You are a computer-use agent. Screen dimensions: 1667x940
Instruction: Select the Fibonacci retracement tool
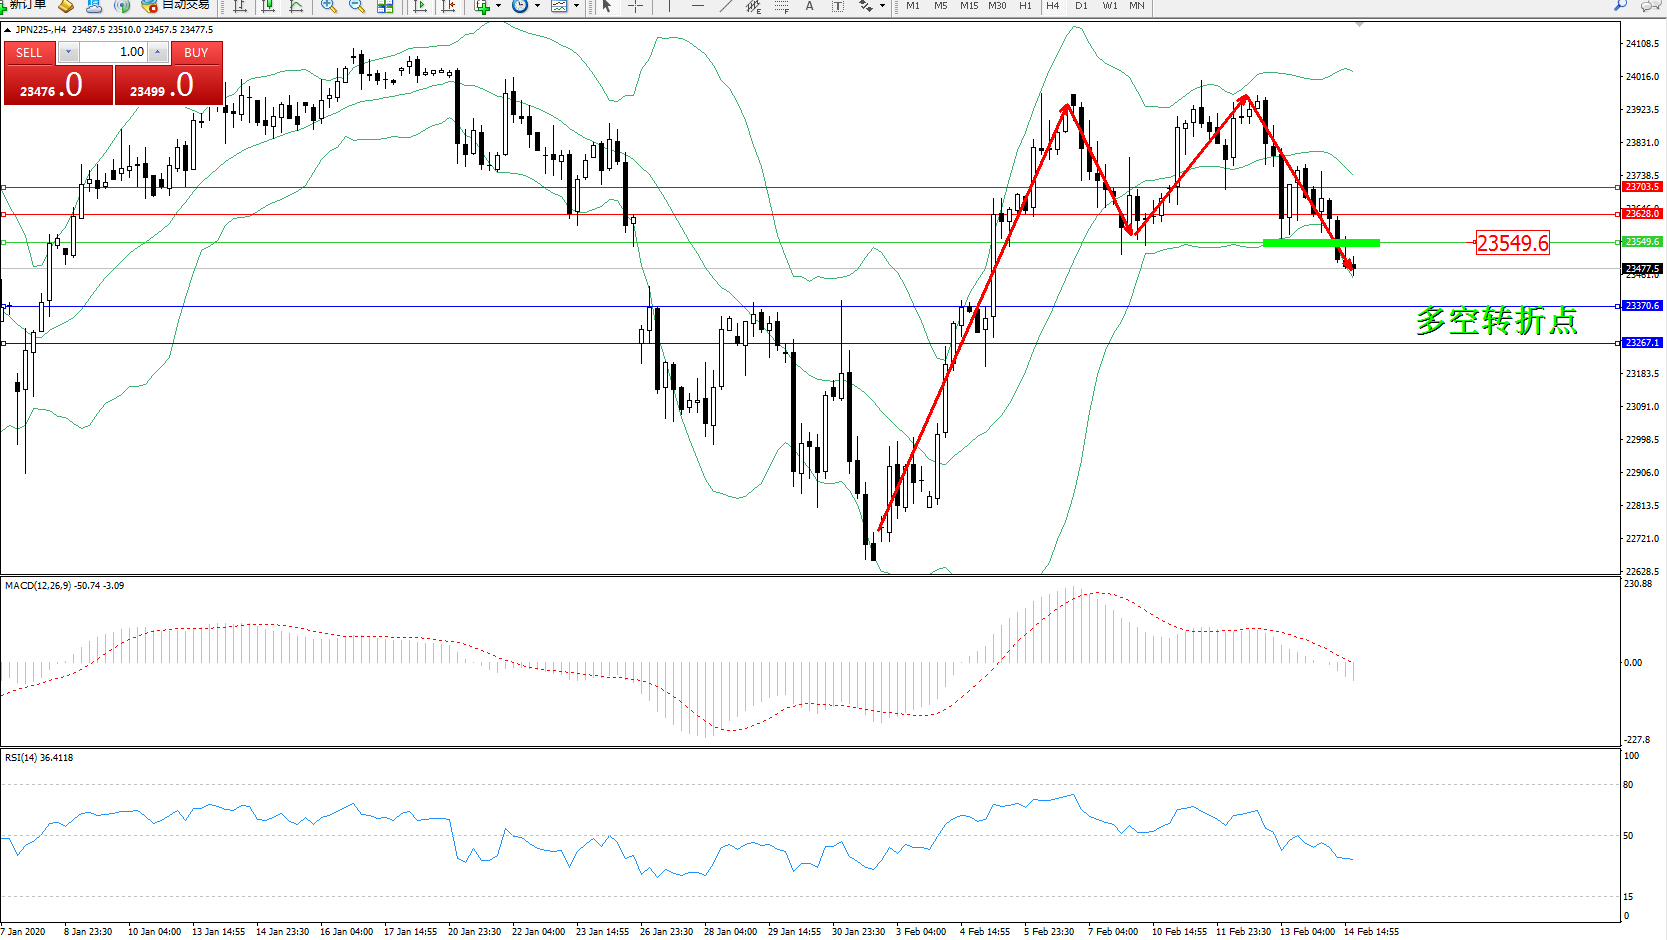click(781, 6)
